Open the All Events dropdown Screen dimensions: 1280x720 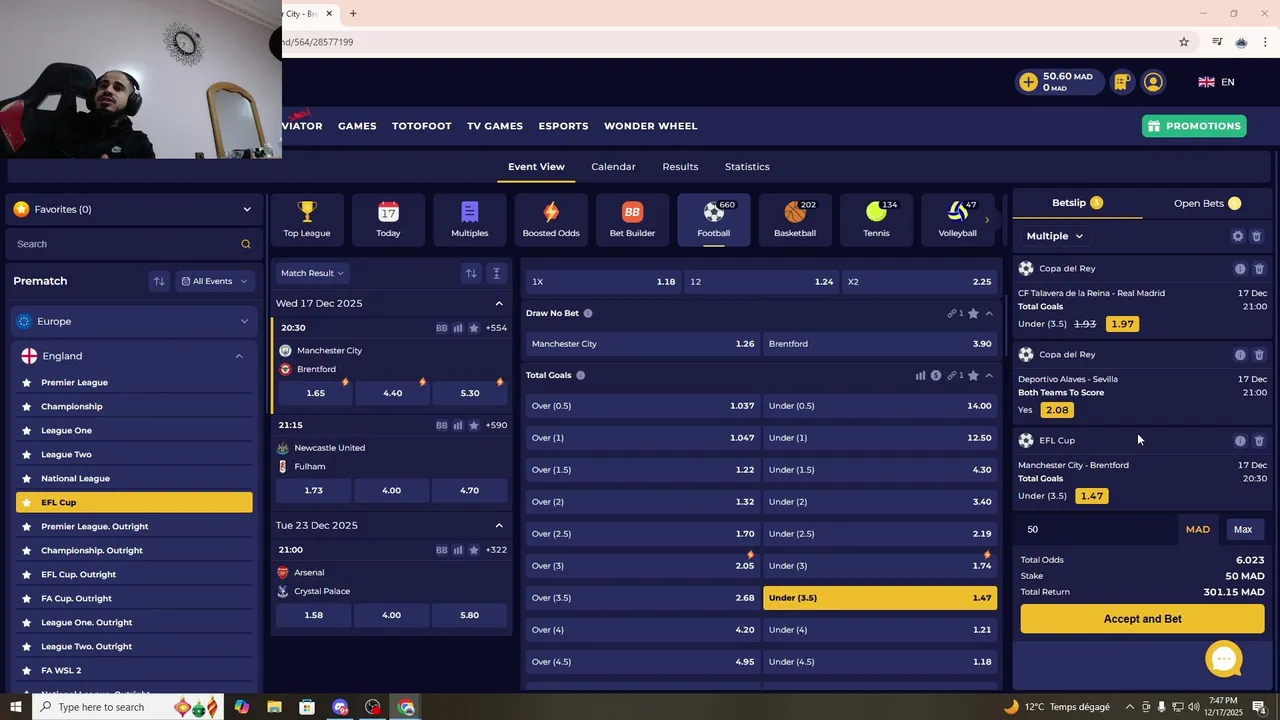click(x=215, y=281)
